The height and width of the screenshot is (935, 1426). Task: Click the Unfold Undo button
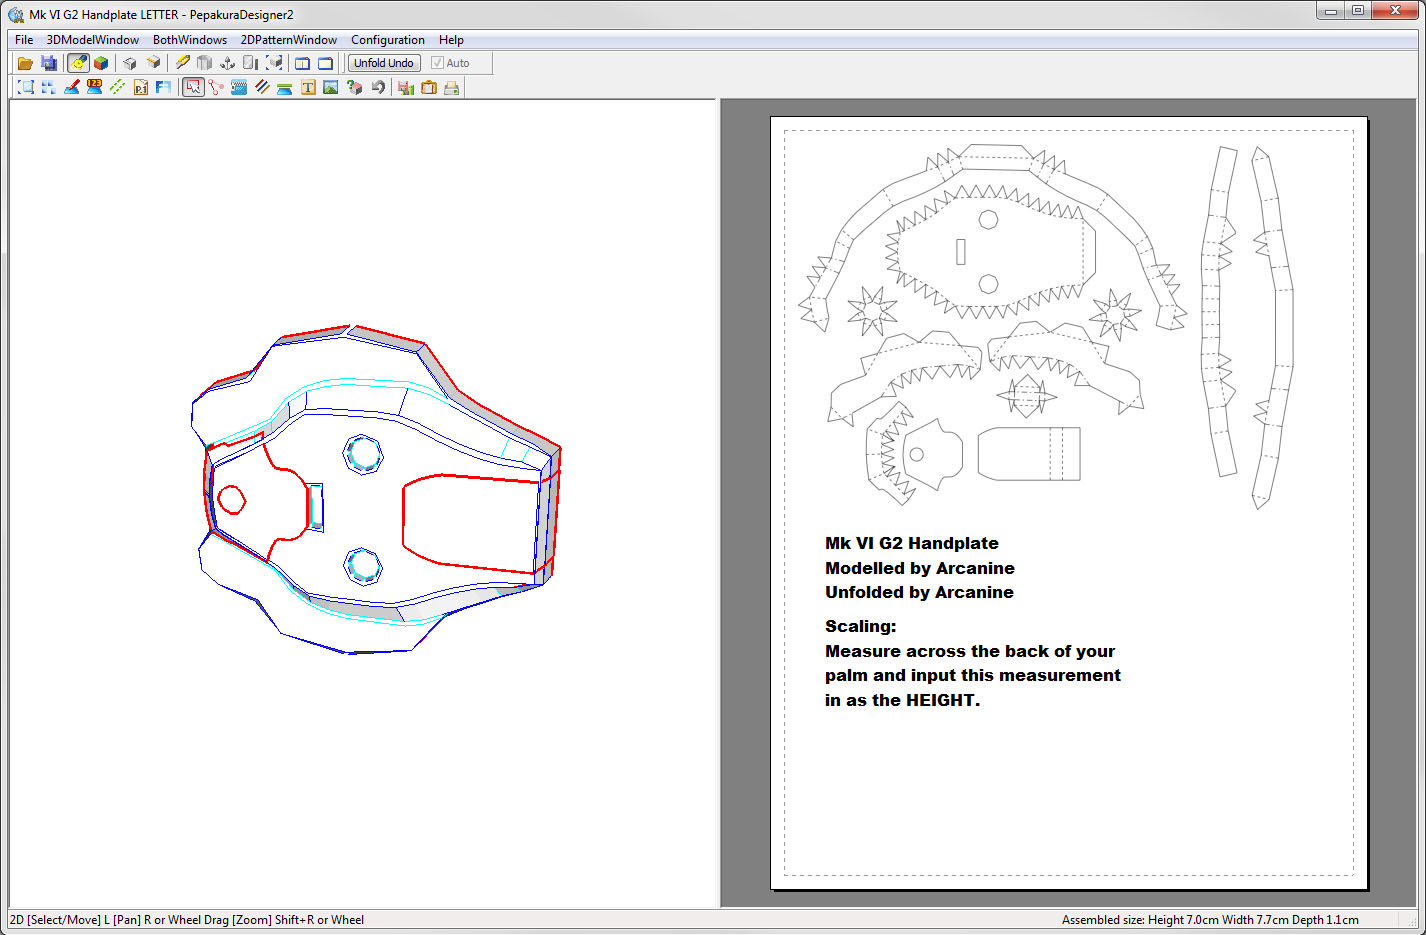click(384, 63)
